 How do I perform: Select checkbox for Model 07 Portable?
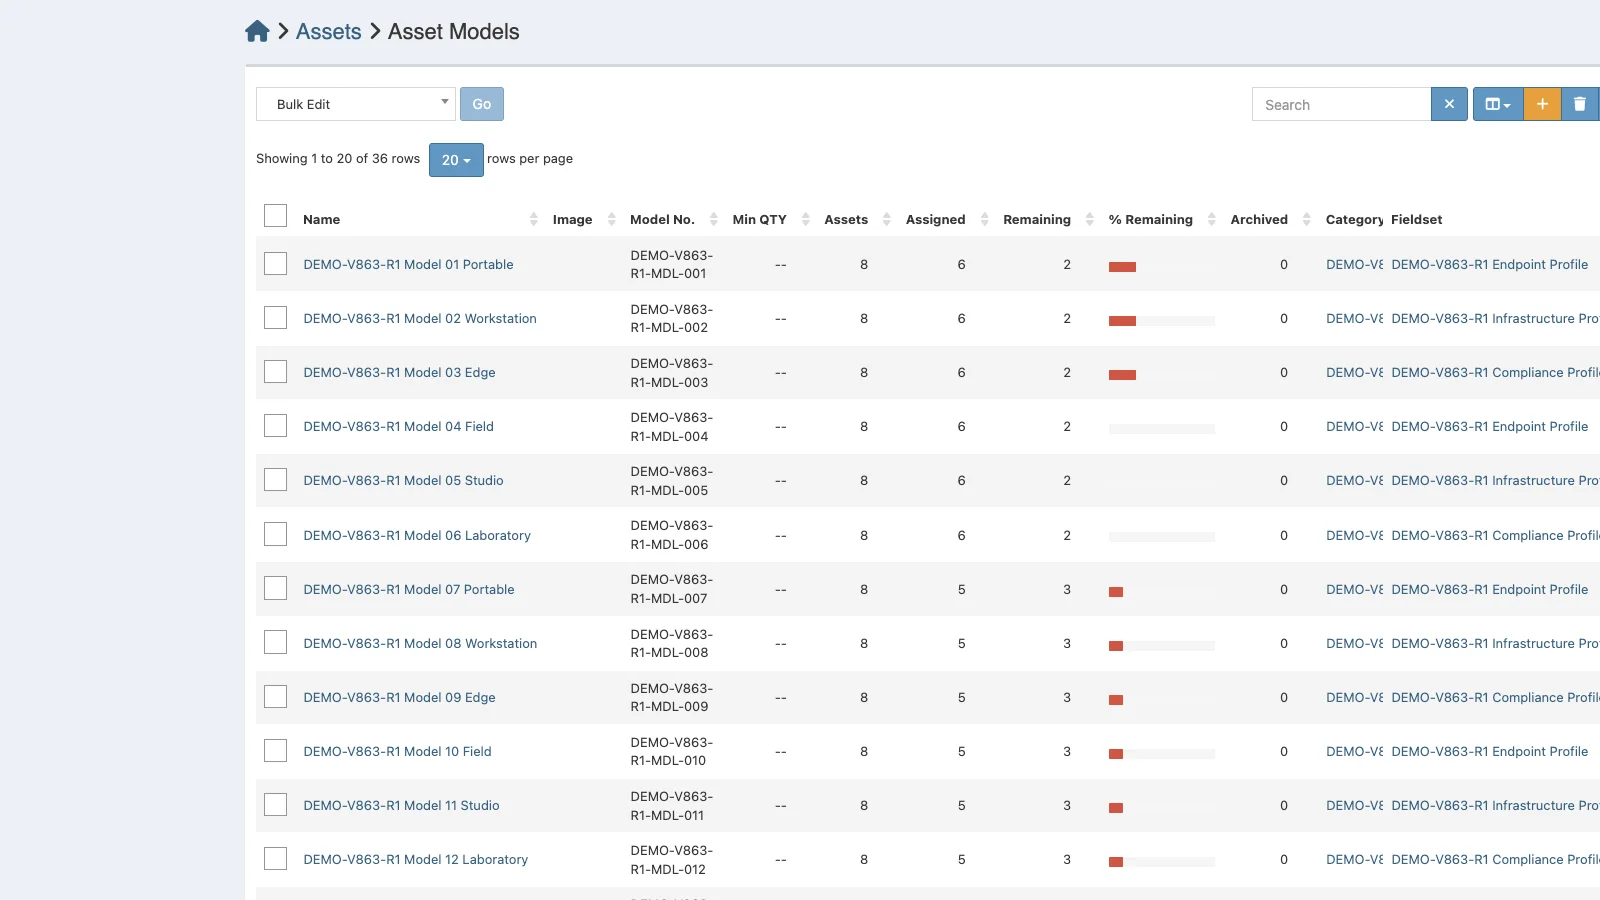click(x=275, y=588)
